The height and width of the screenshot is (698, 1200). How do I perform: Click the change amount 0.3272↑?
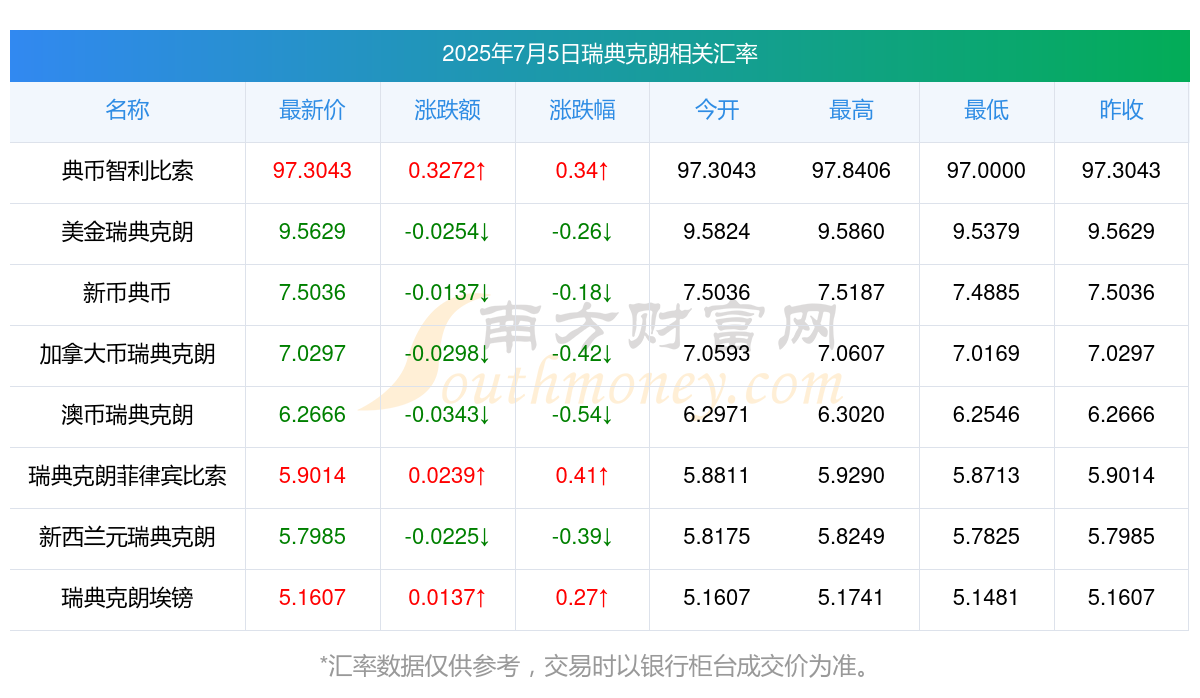pyautogui.click(x=447, y=171)
